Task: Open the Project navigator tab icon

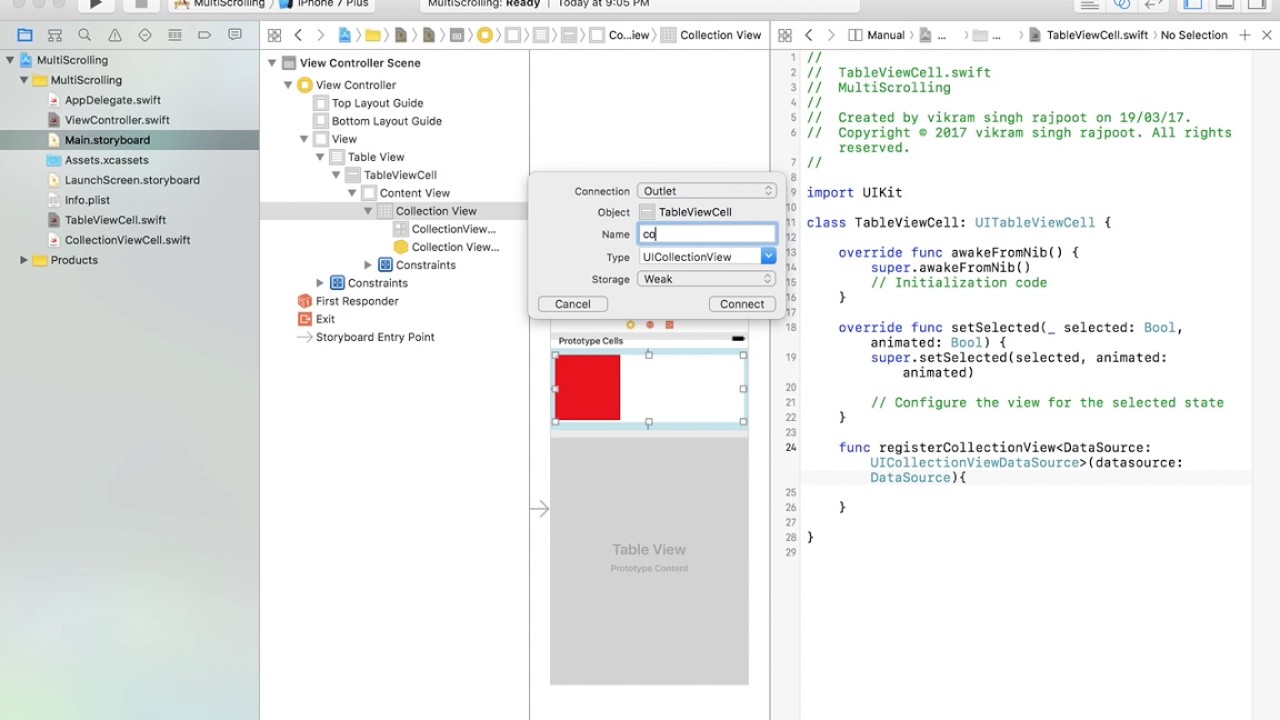Action: (25, 35)
